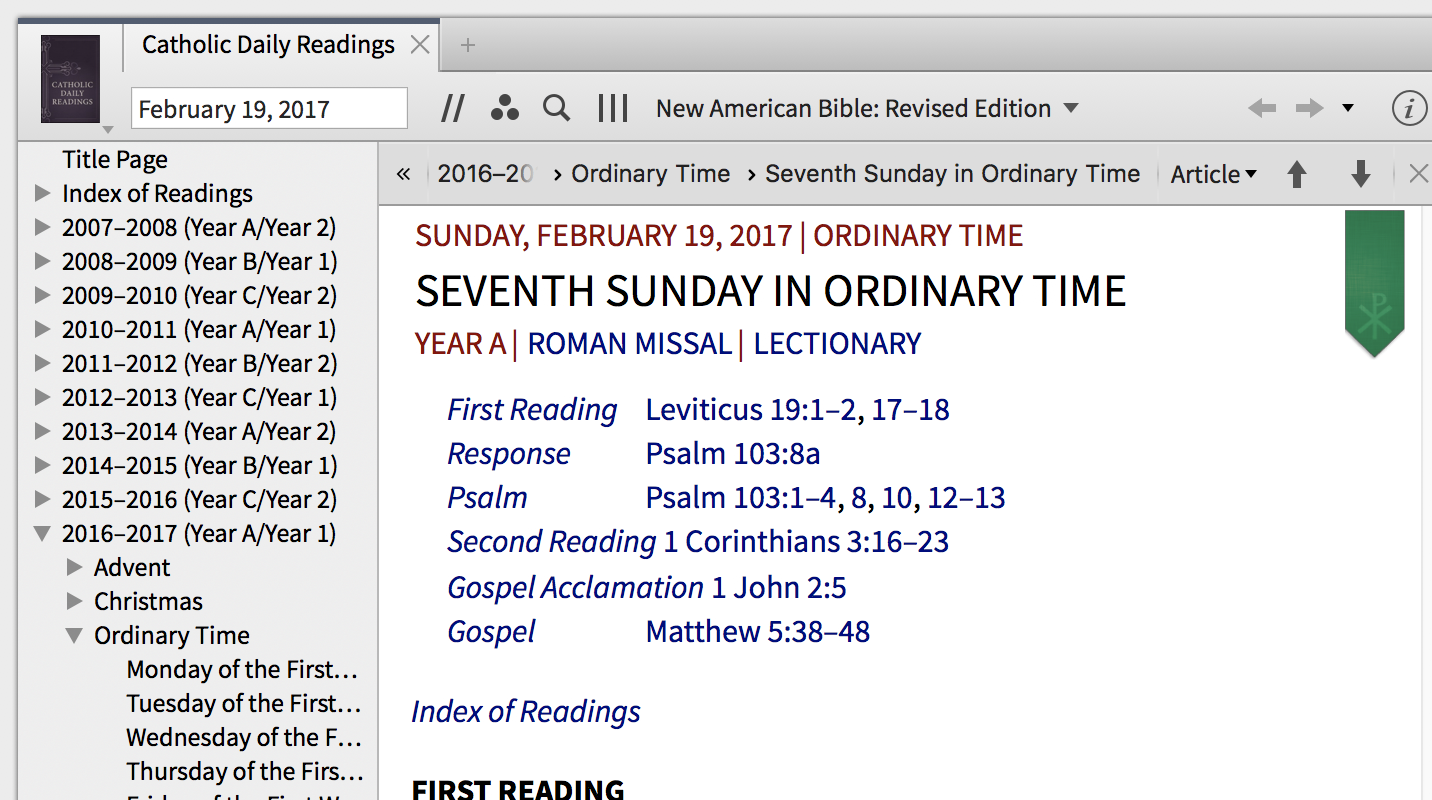The width and height of the screenshot is (1432, 800).
Task: Expand 2011–2012 (Year B/Year 2)
Action: [x=42, y=363]
